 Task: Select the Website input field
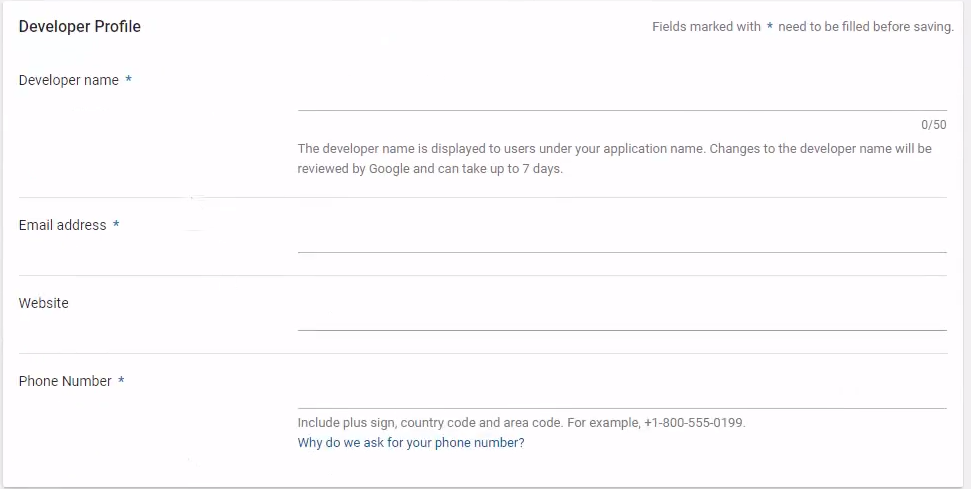pyautogui.click(x=621, y=317)
